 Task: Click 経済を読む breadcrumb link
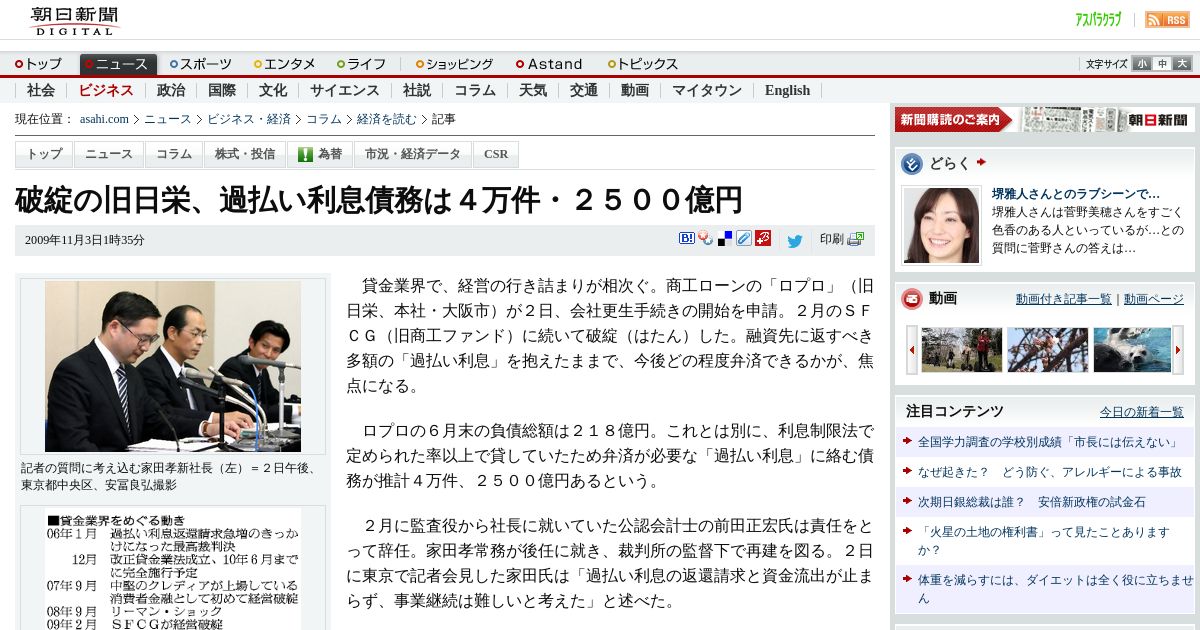387,119
